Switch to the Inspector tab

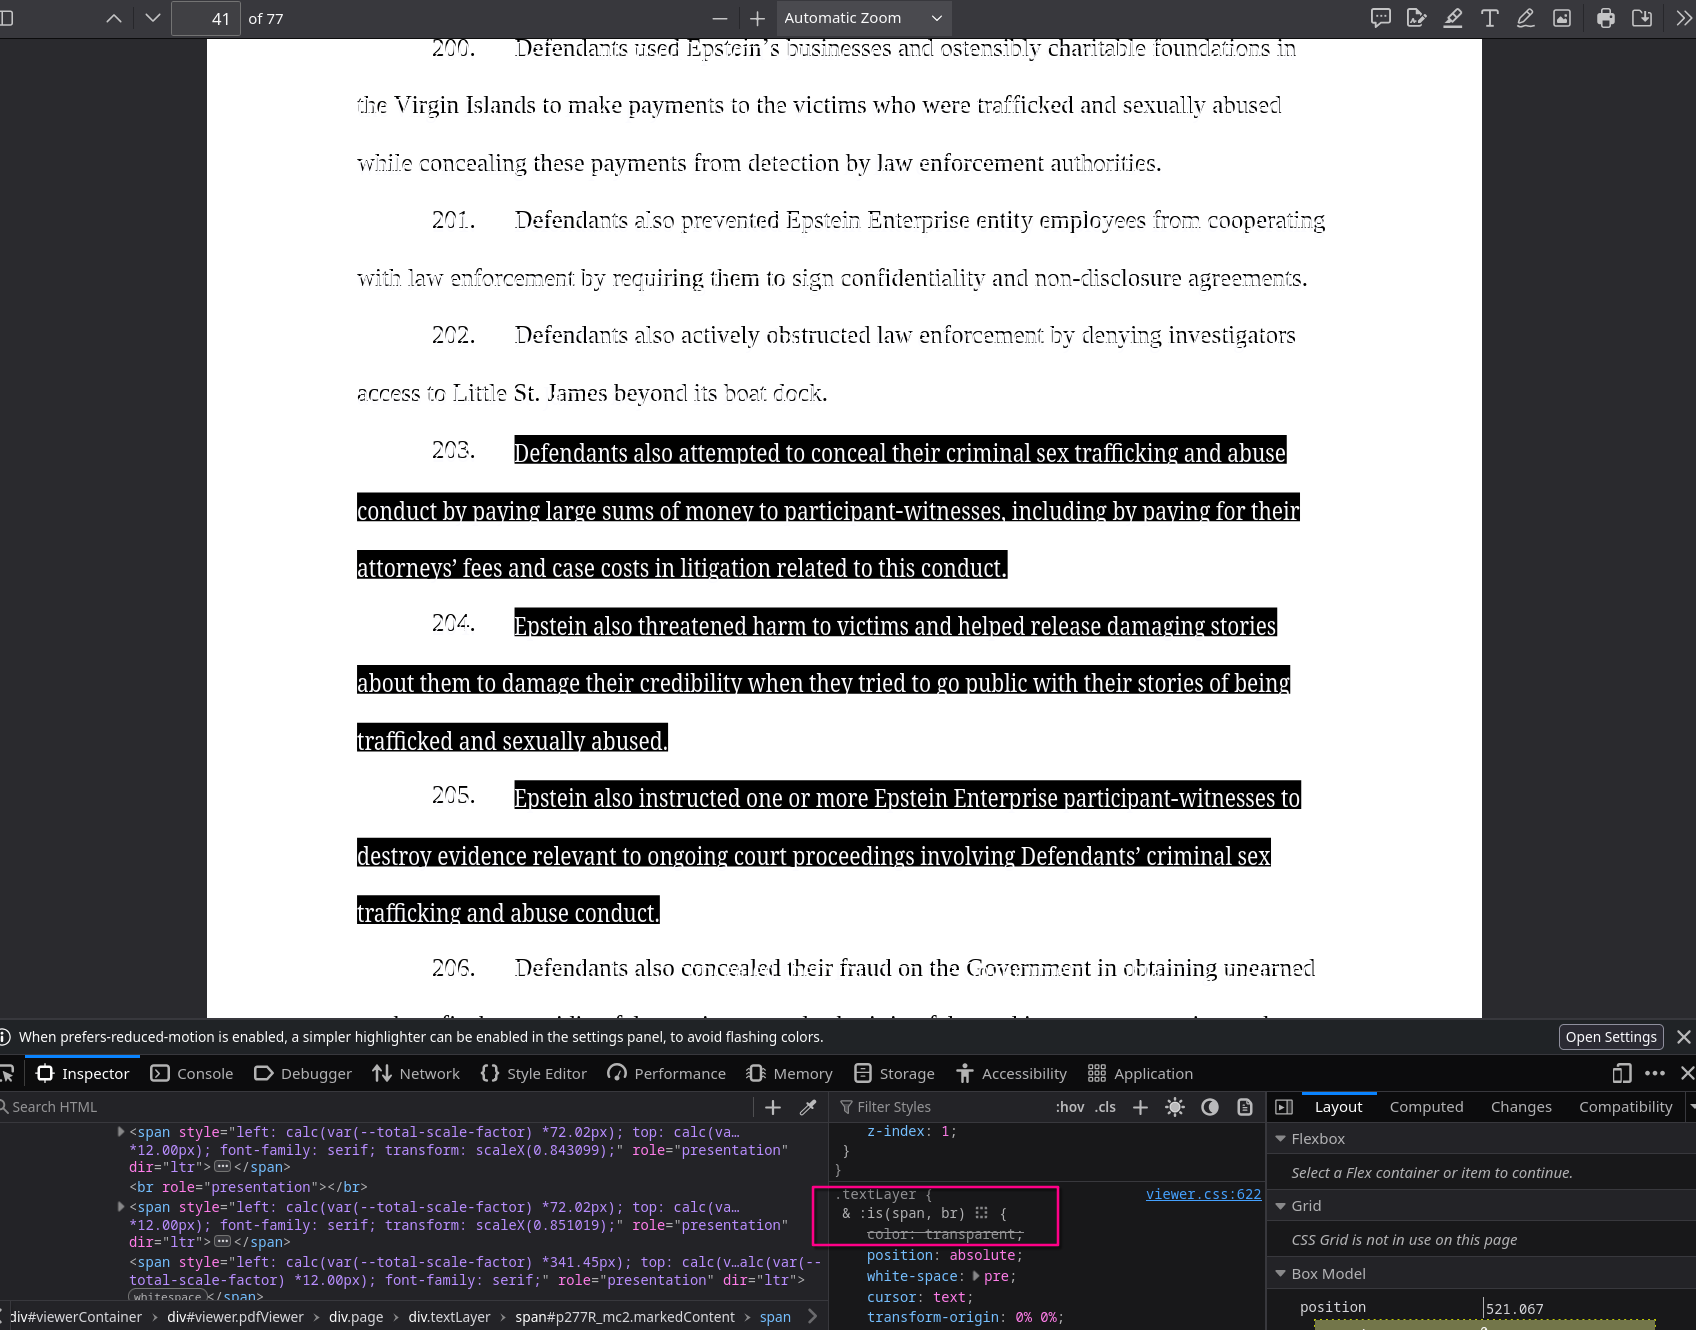coord(83,1073)
